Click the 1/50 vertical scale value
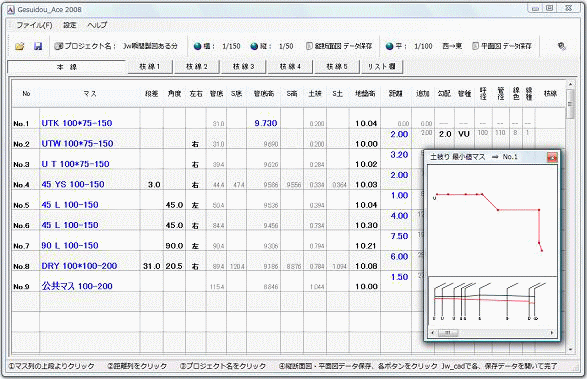Screen dimensions: 587x379 [x=286, y=46]
